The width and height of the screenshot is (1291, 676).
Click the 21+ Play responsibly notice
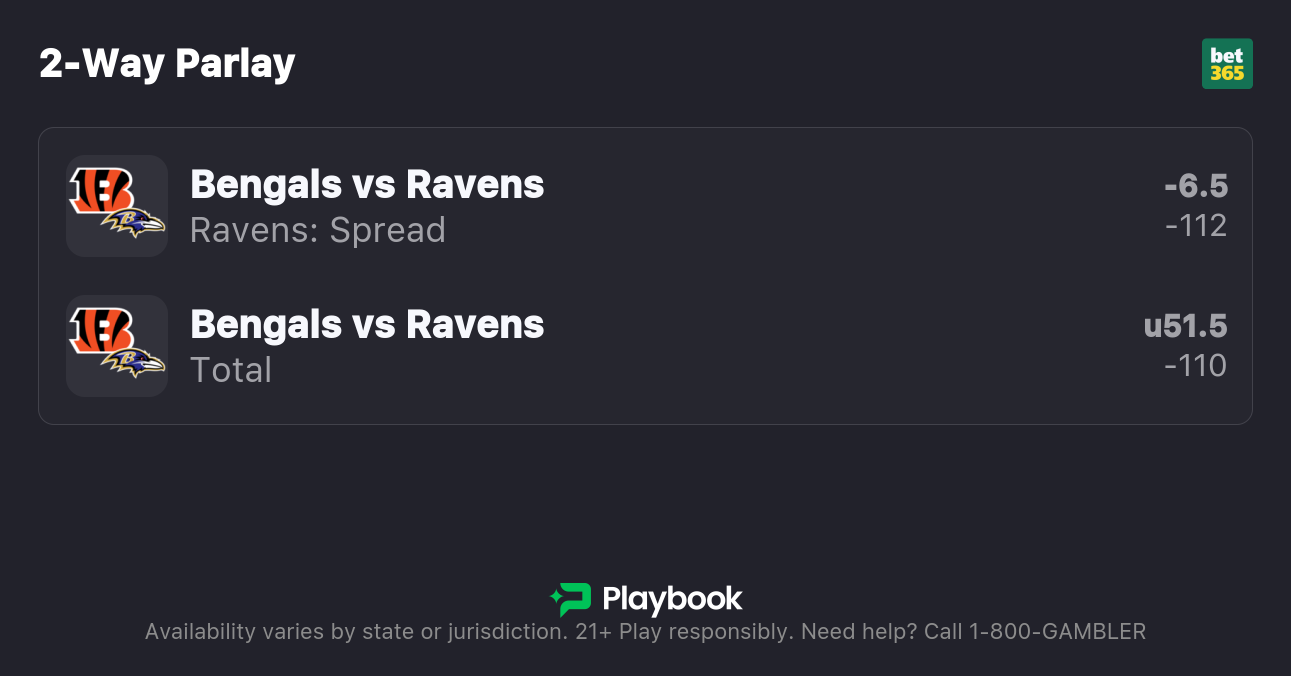click(x=685, y=632)
